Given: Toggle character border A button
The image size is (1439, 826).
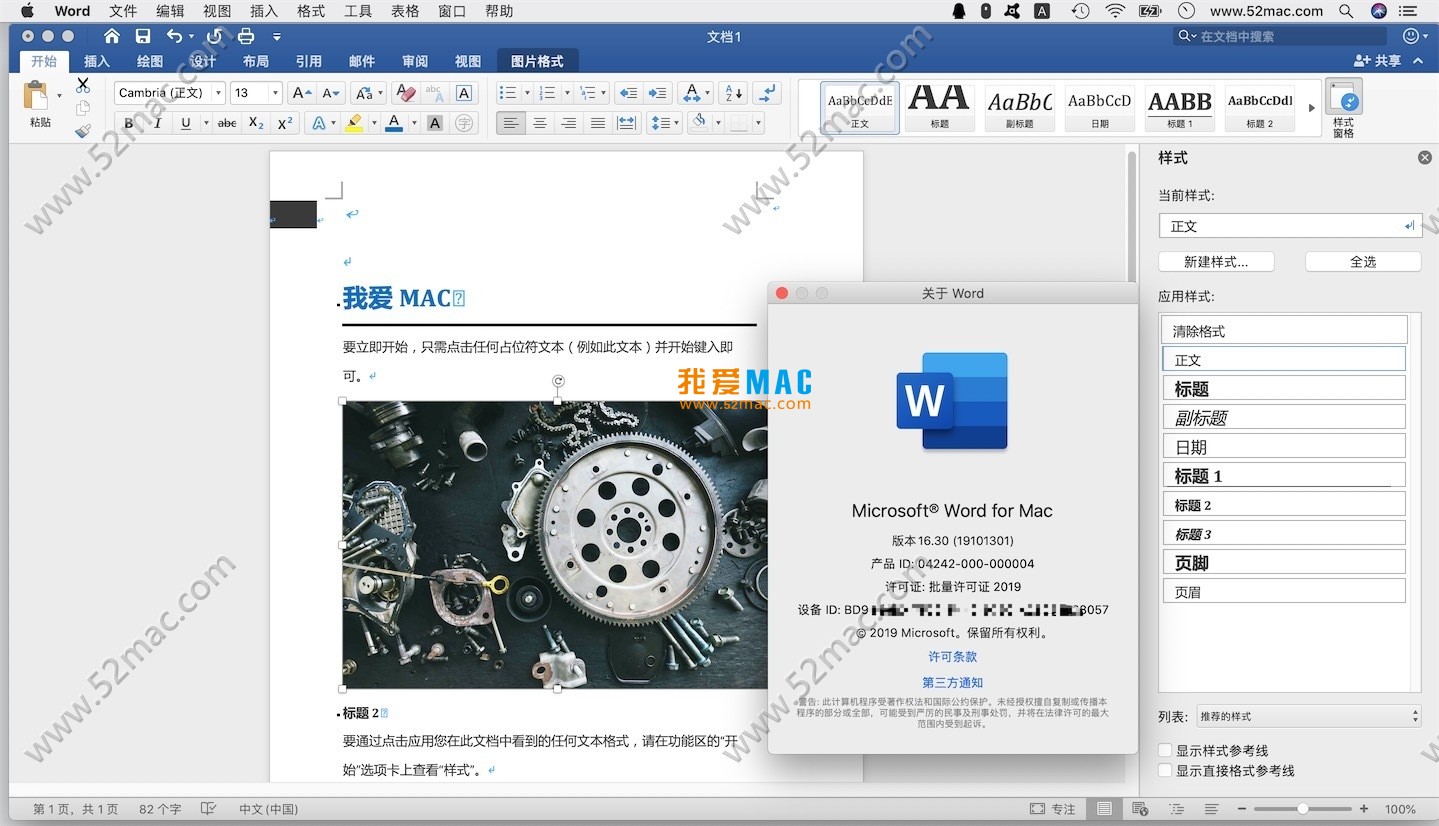Looking at the screenshot, I should (x=464, y=93).
